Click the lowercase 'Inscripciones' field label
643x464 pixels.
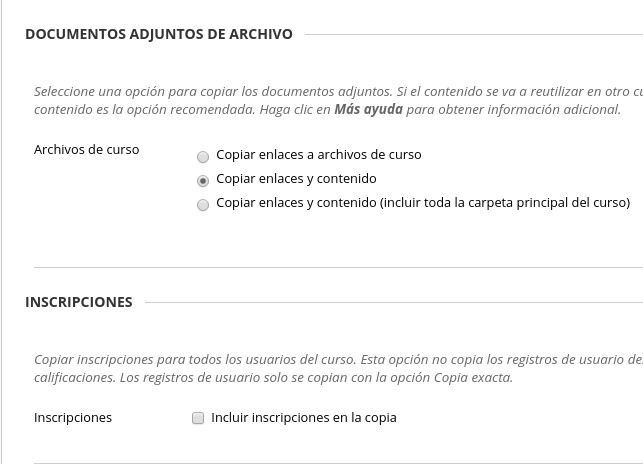pos(73,418)
